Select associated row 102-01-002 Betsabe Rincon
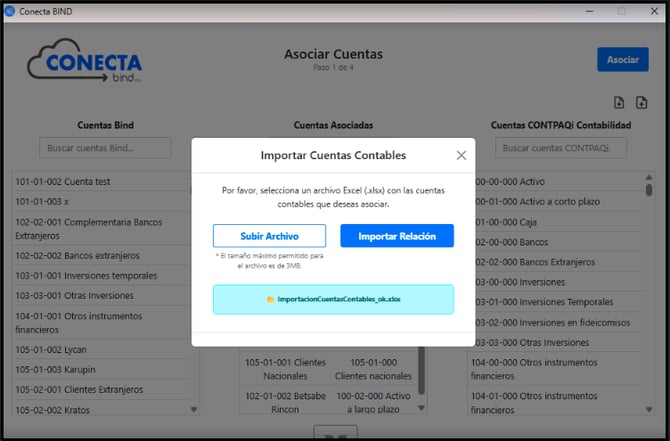The height and width of the screenshot is (441, 670). (285, 402)
